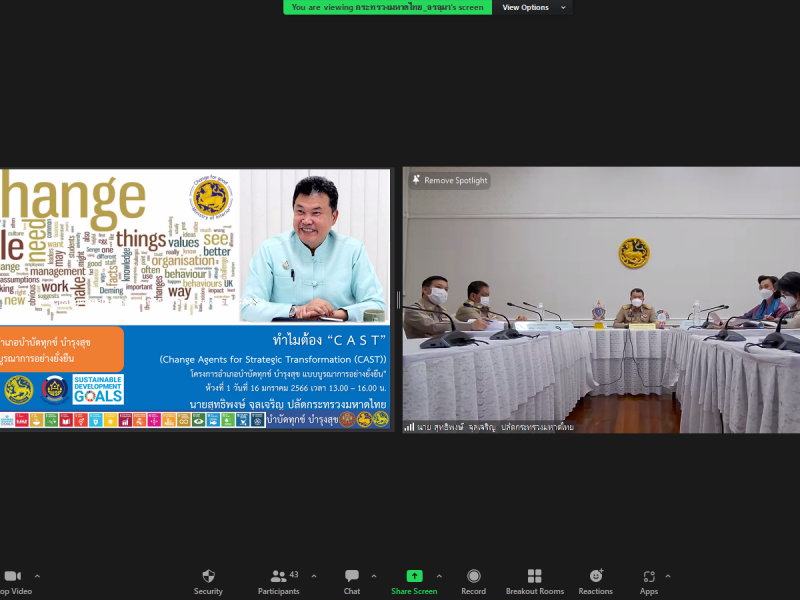Select the shared presentation slide area

pyautogui.click(x=195, y=299)
